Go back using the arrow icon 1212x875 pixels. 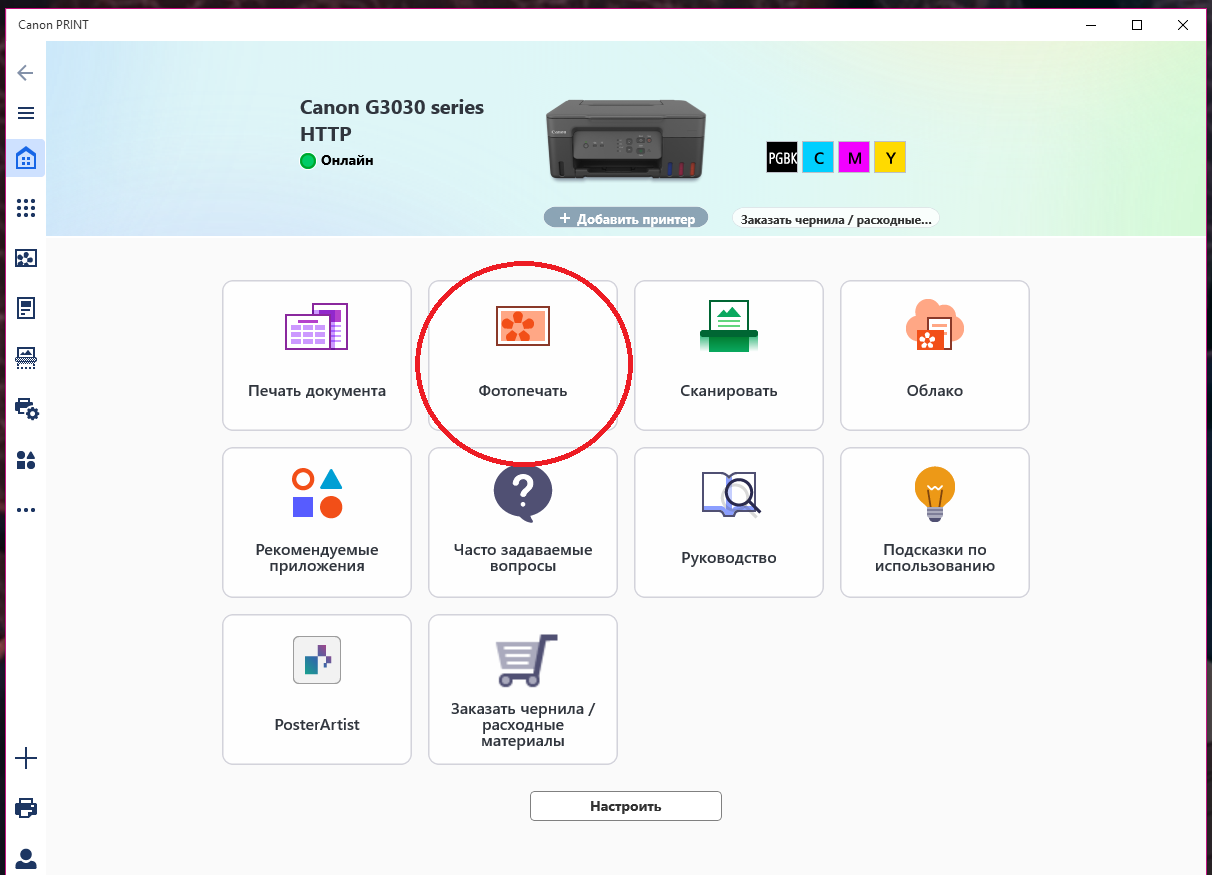click(26, 73)
